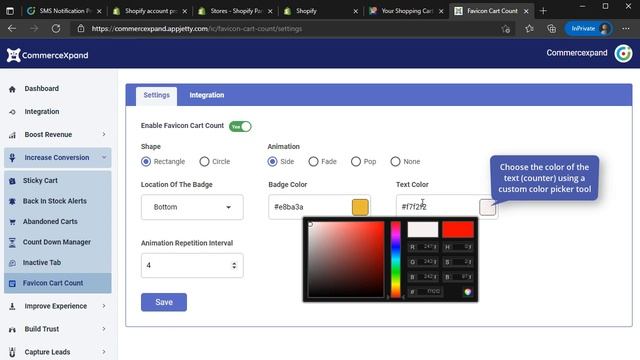Click the Sticky Cart icon
Image resolution: width=640 pixels, height=360 pixels.
(12, 181)
